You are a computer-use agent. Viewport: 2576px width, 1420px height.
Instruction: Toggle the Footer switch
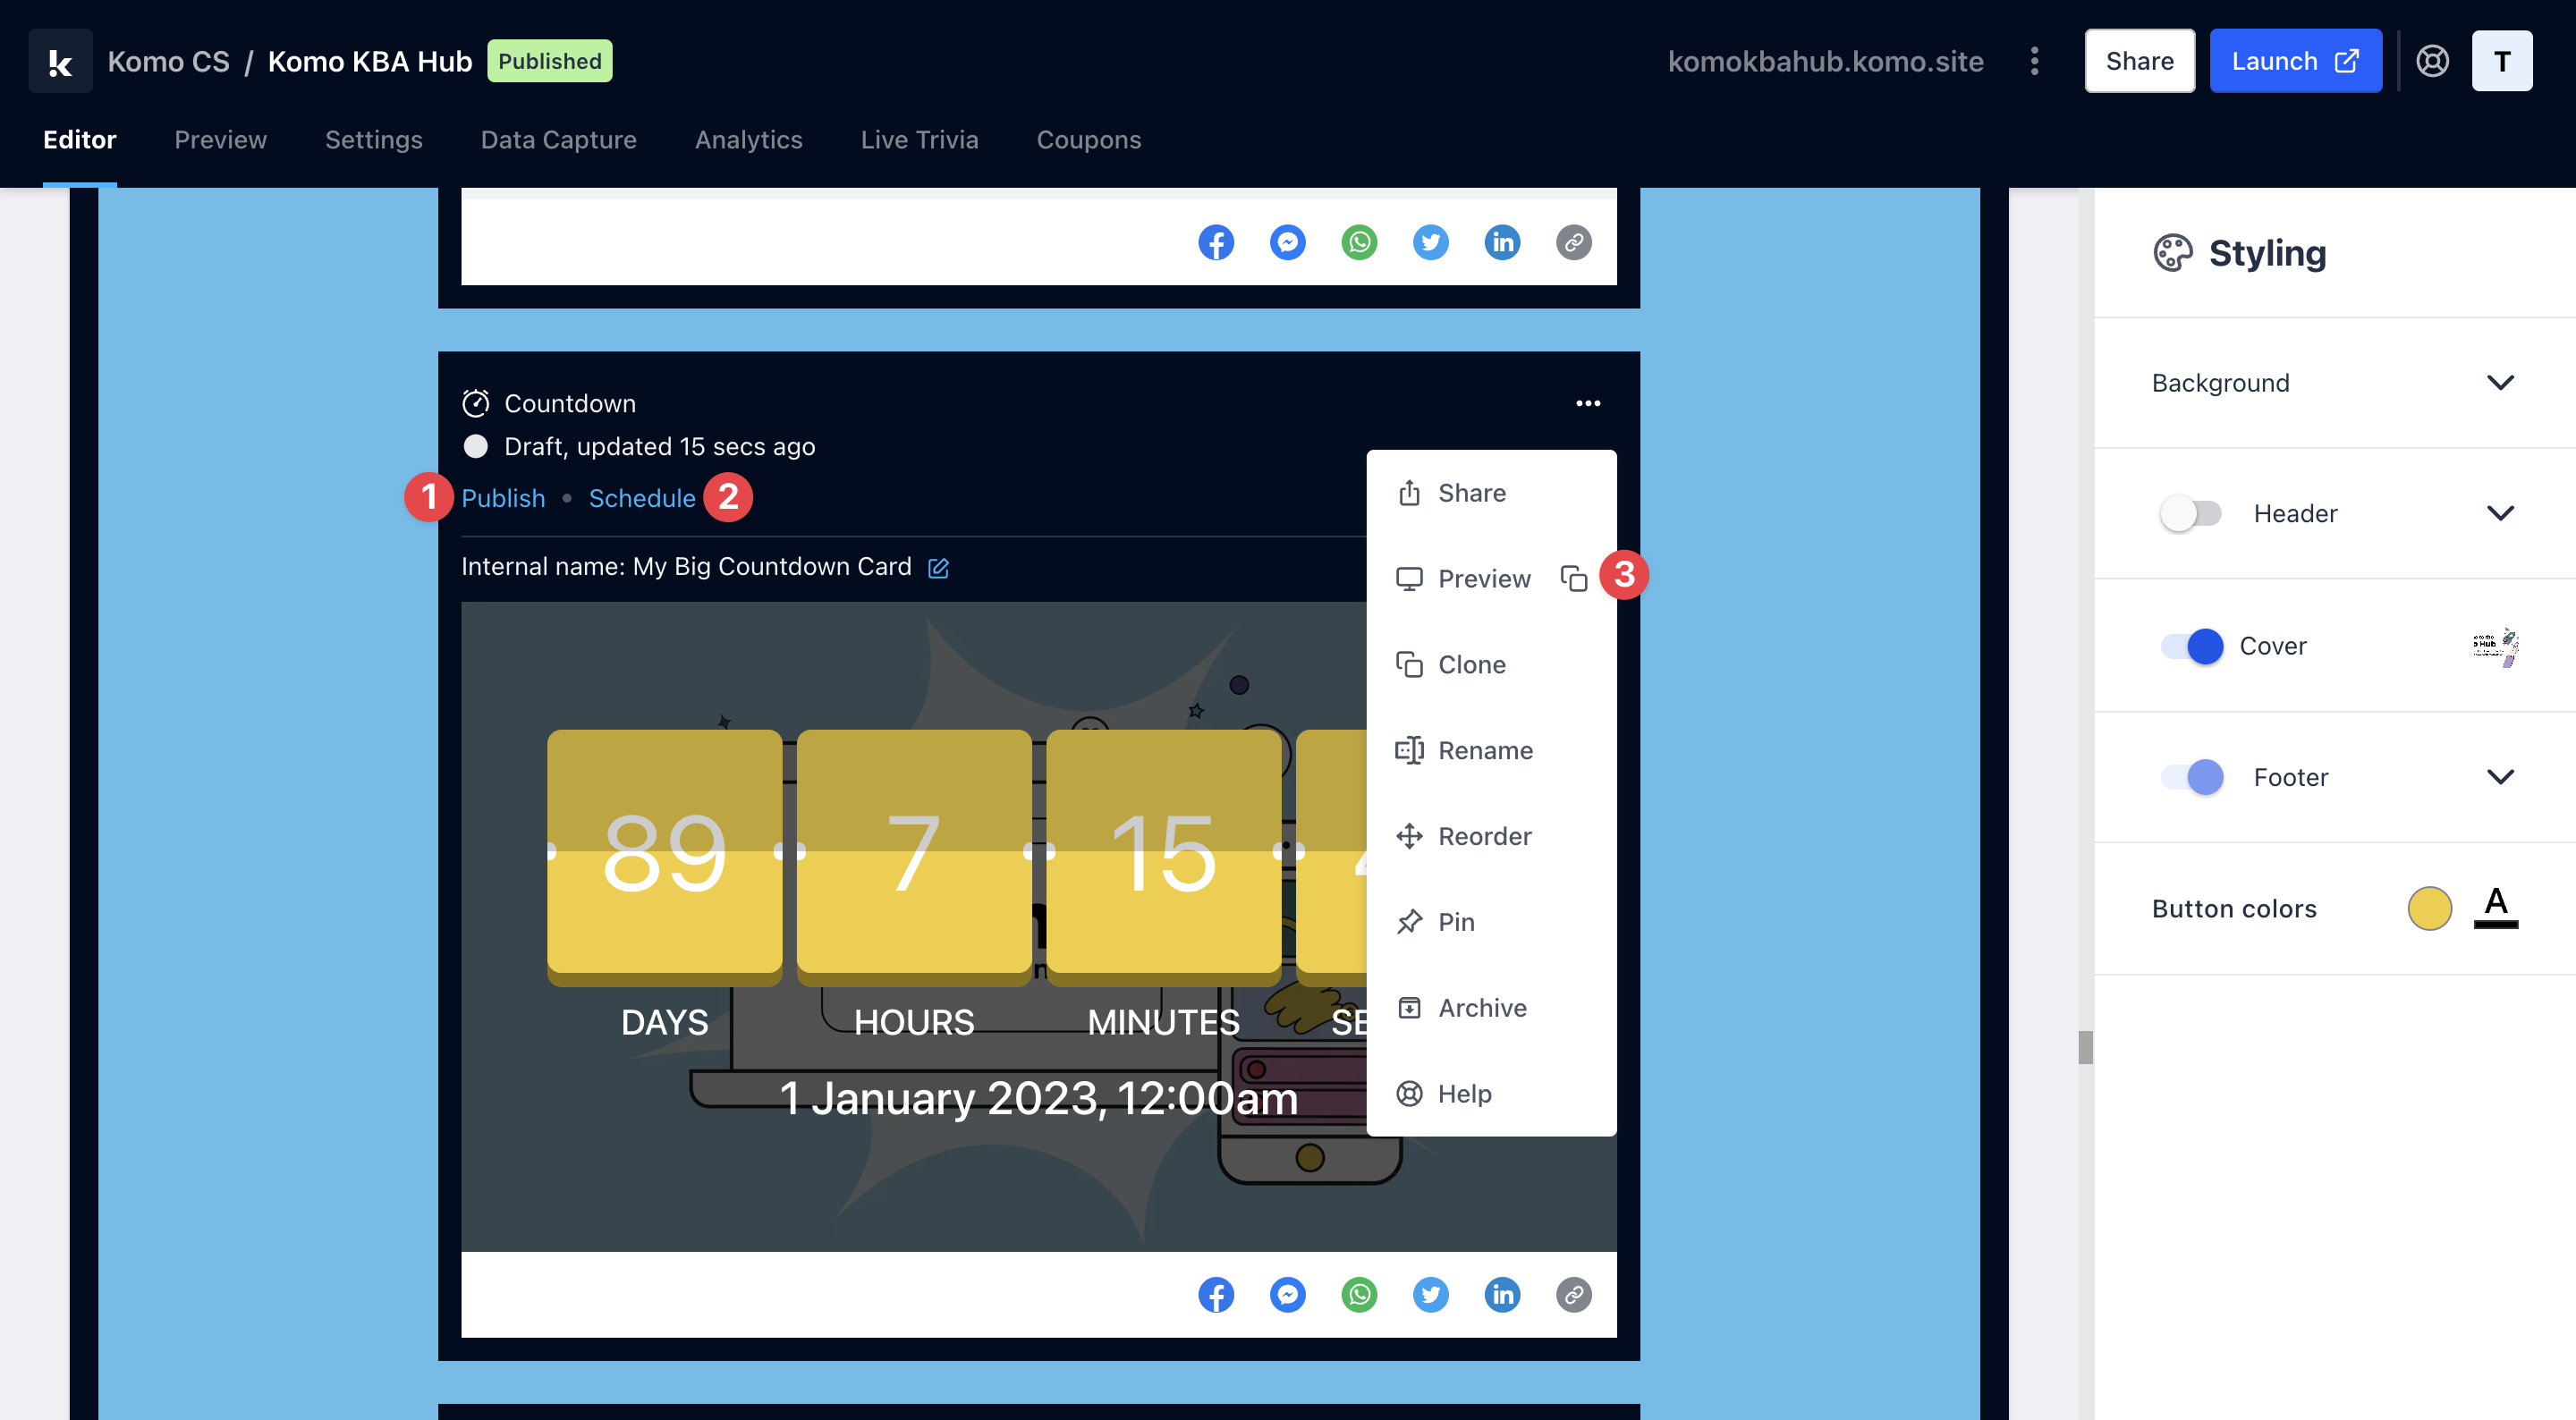point(2192,777)
